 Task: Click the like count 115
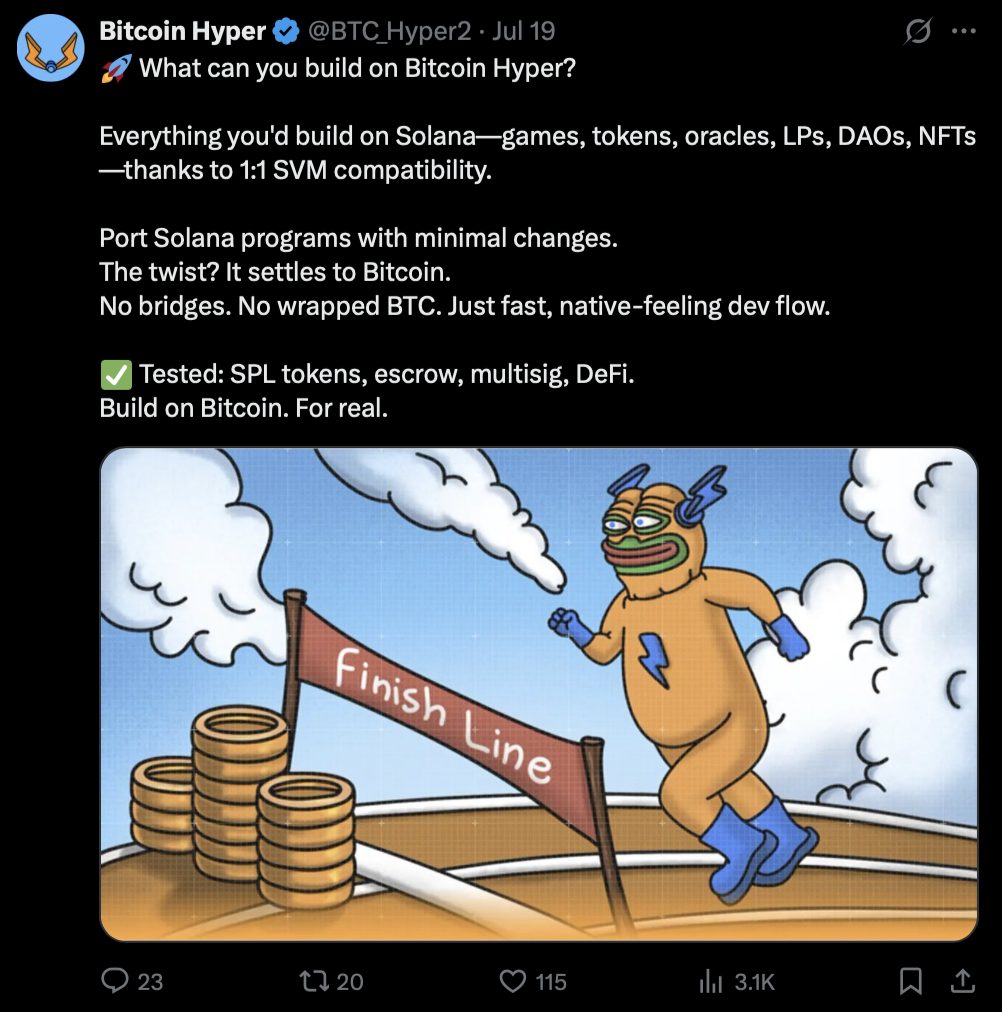pos(551,982)
